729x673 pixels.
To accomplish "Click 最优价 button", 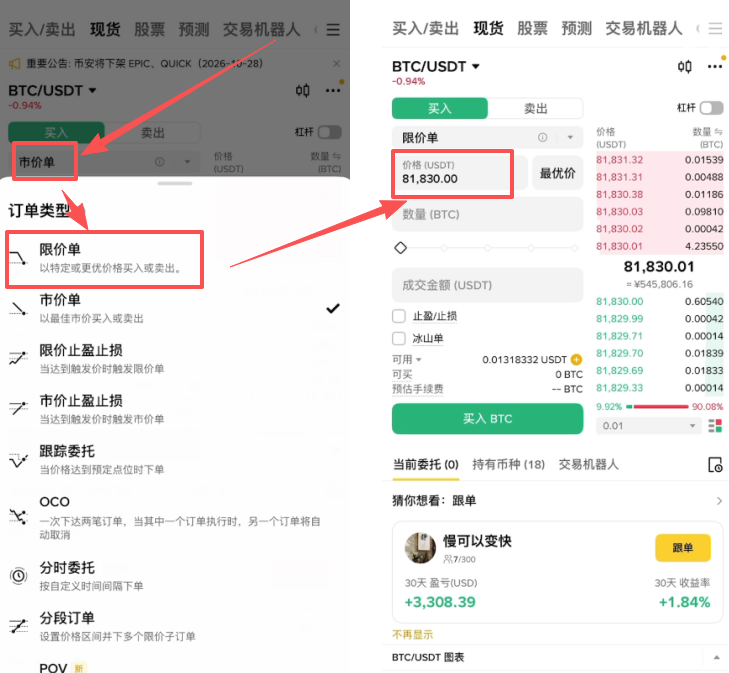I will pyautogui.click(x=557, y=173).
